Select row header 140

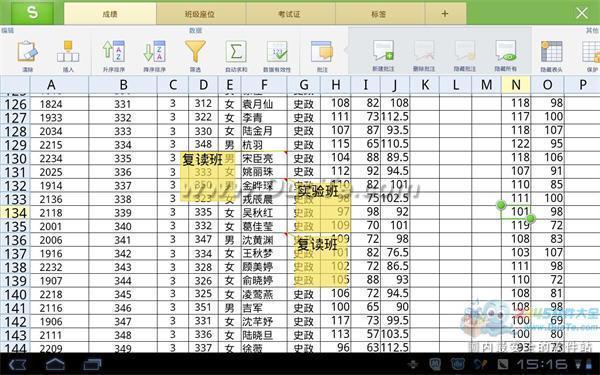click(x=15, y=294)
